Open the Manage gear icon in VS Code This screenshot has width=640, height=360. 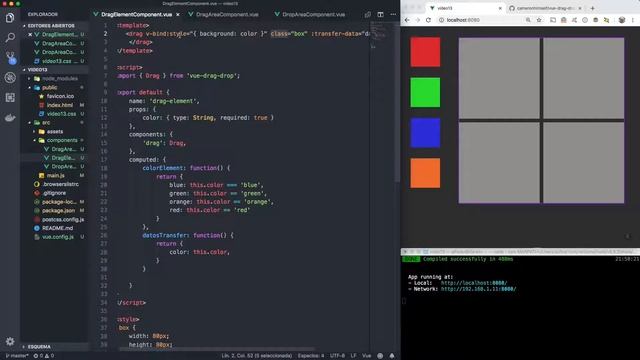(x=10, y=341)
